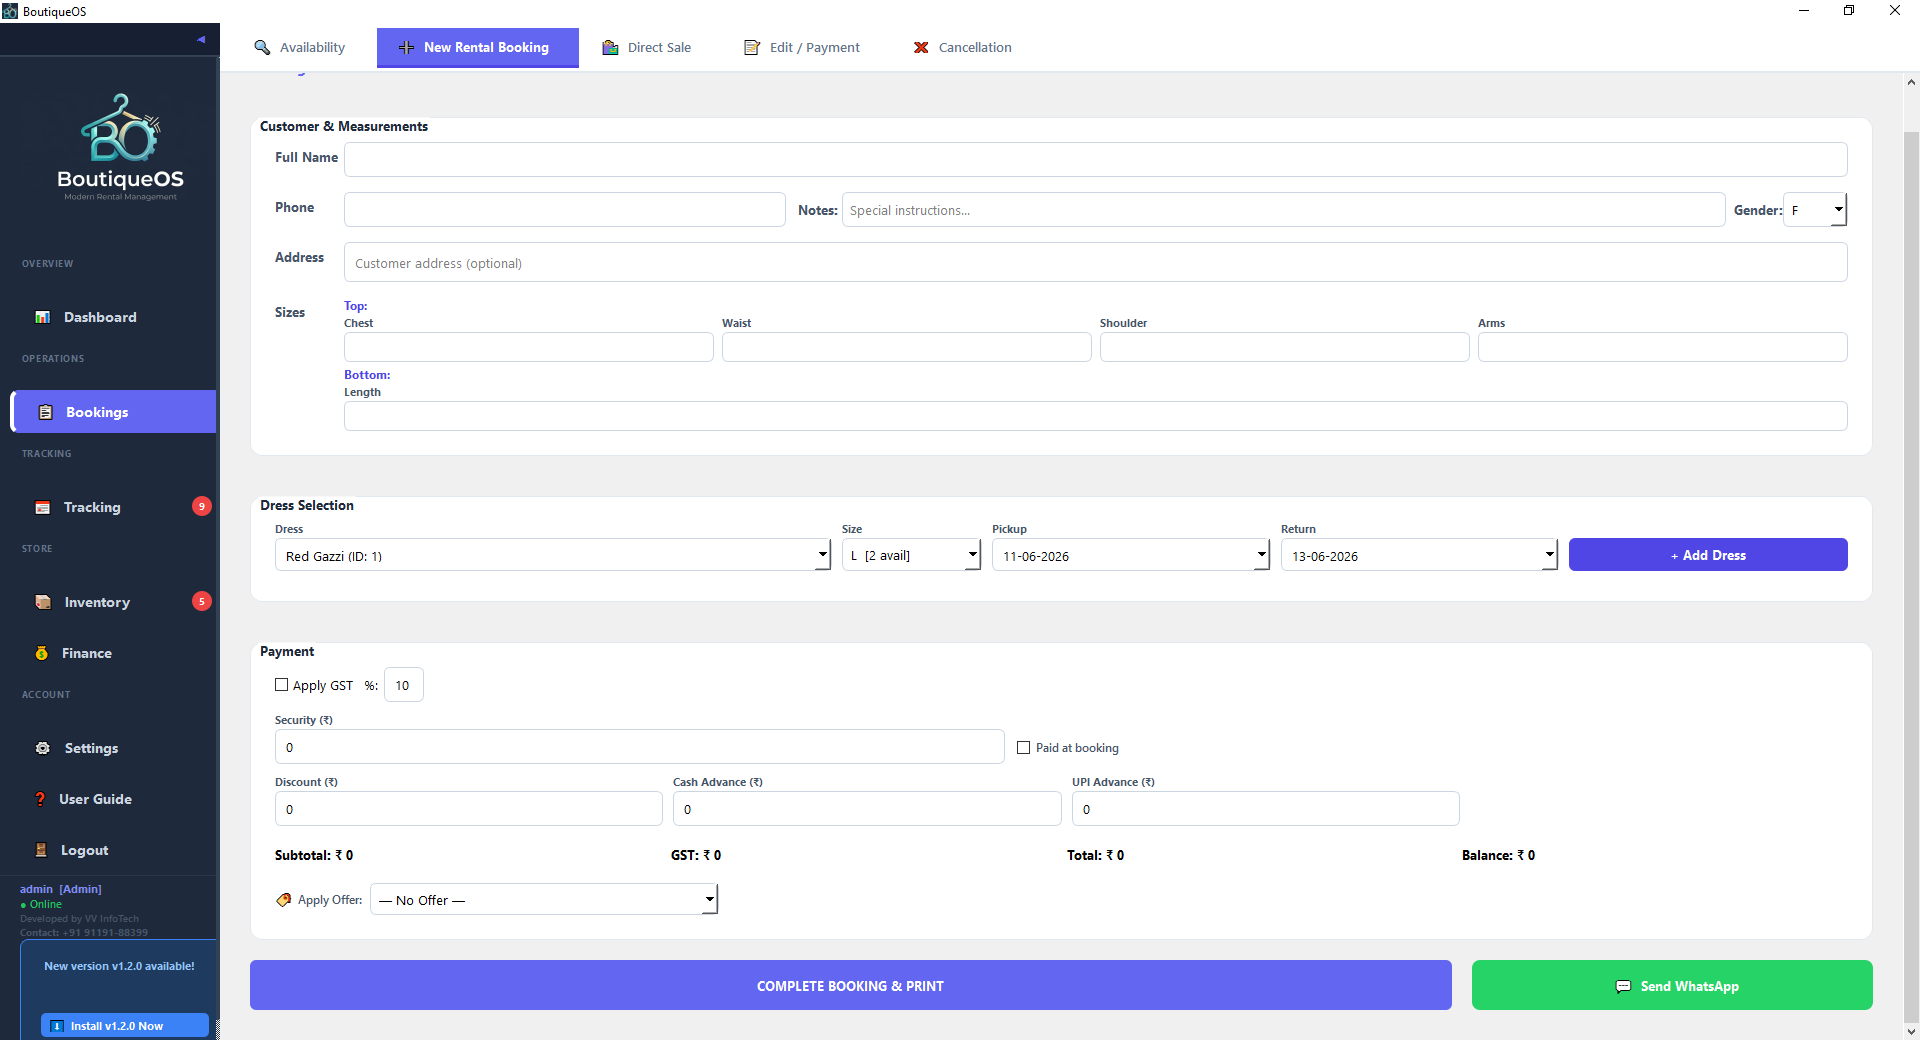Viewport: 1920px width, 1040px height.
Task: Open the Settings gear icon
Action: [x=43, y=748]
